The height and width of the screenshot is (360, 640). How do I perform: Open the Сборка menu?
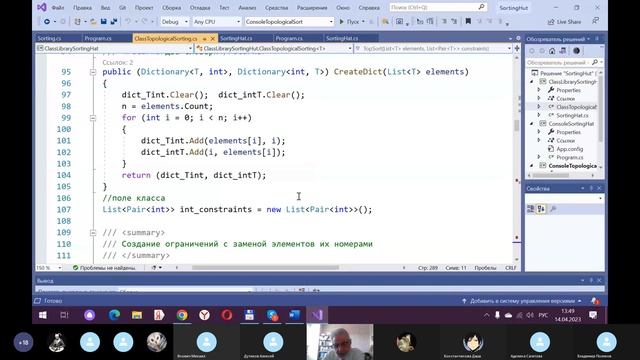point(171,8)
